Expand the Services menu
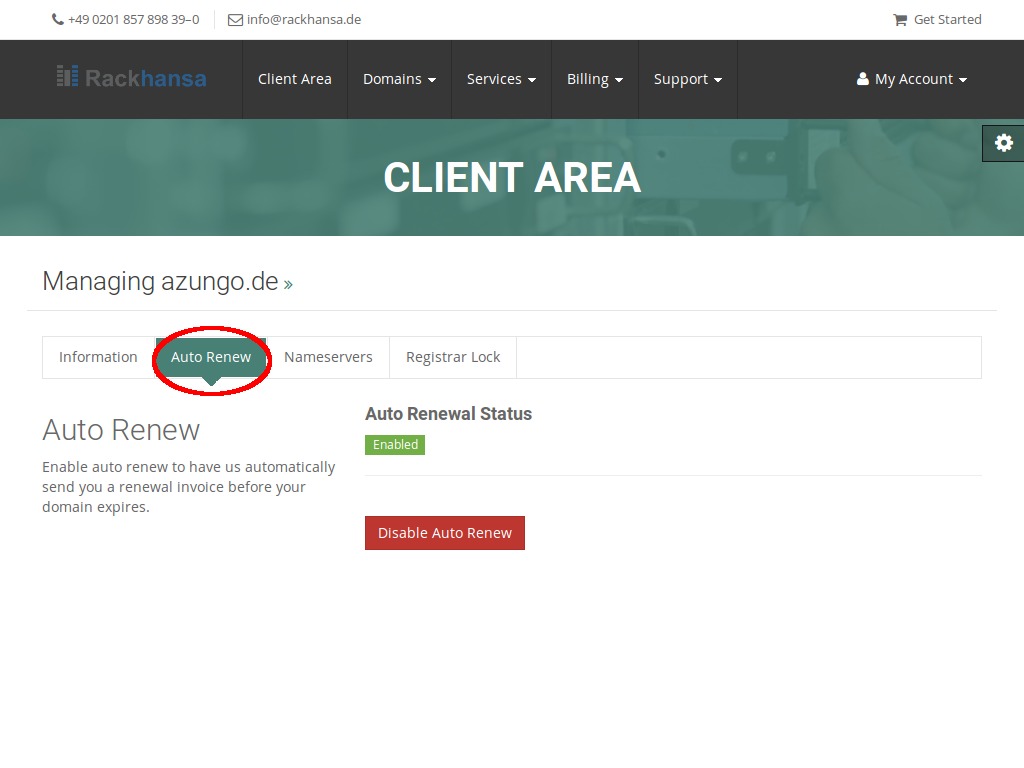Viewport: 1024px width, 768px height. [501, 79]
